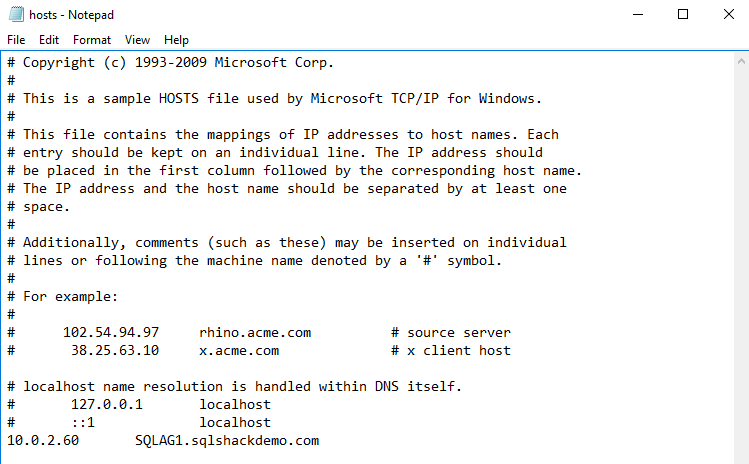Click on the 10.0.2.60 IP address
Viewport: 749px width, 464px height.
point(42,441)
